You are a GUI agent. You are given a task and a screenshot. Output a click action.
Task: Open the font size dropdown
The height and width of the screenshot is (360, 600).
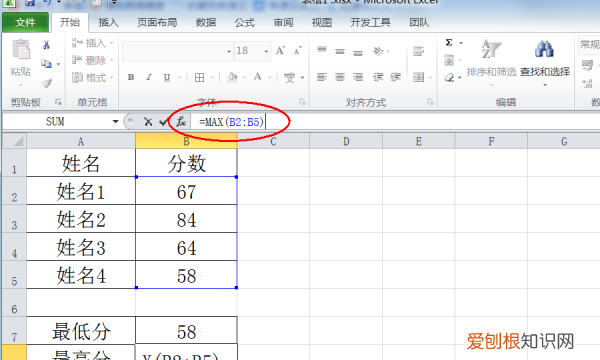tap(266, 51)
